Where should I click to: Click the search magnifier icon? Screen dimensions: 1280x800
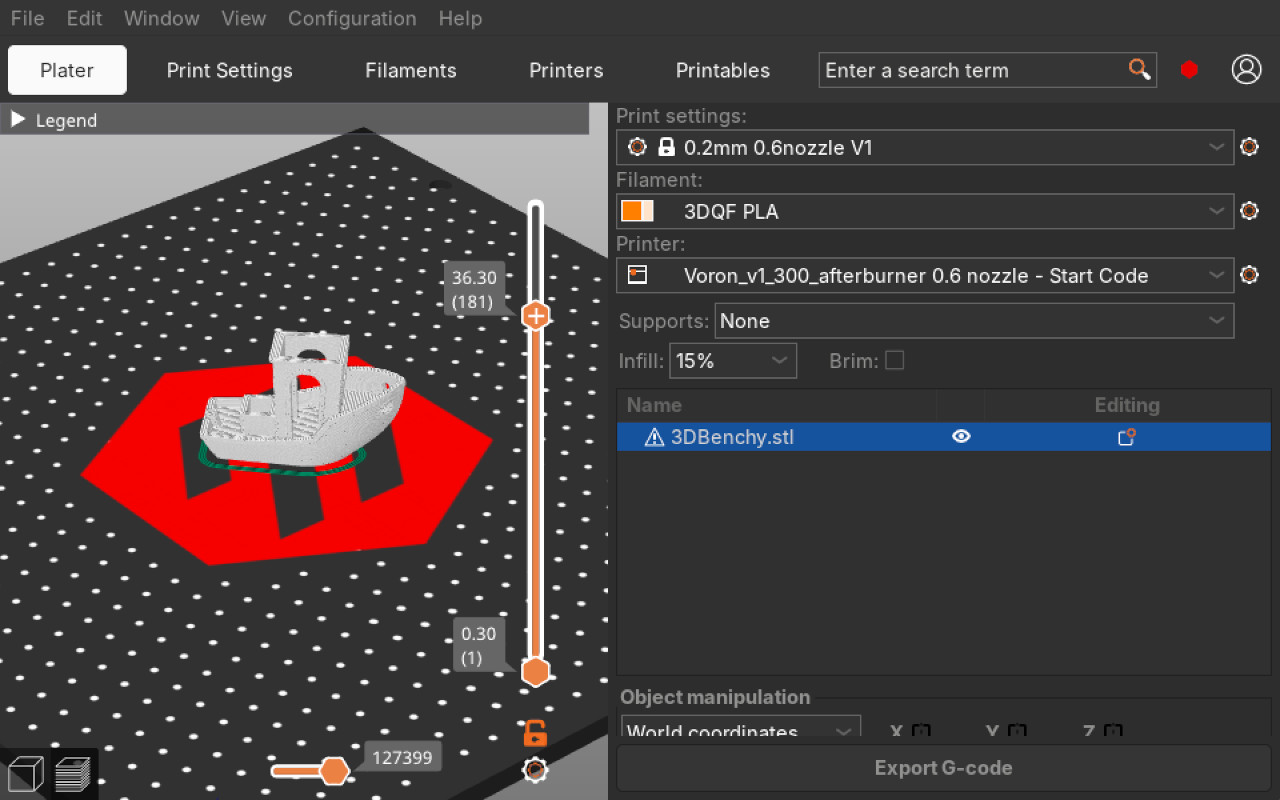click(x=1139, y=70)
